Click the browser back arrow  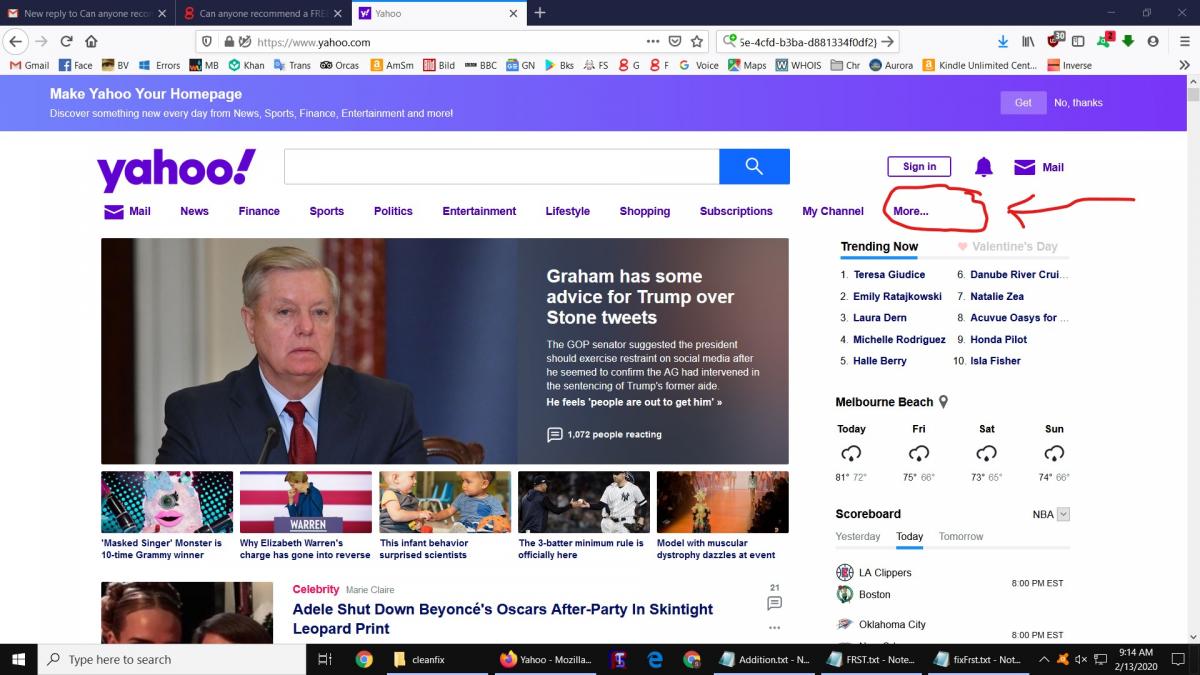point(16,42)
